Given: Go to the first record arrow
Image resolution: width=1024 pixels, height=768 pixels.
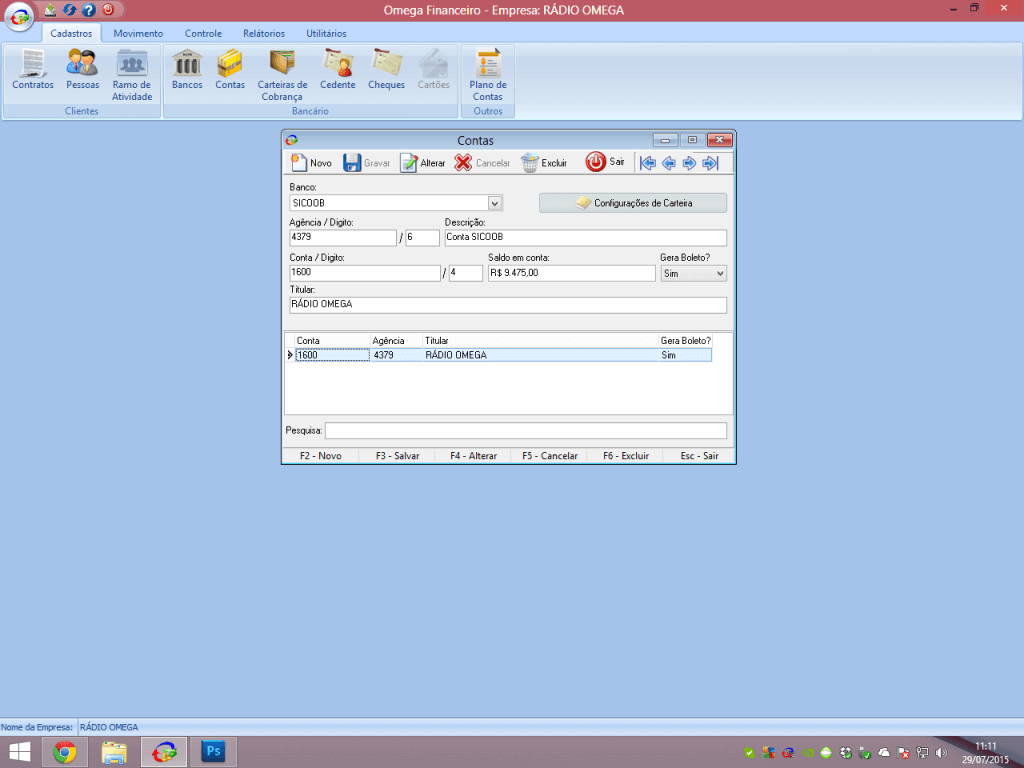Looking at the screenshot, I should pos(647,163).
